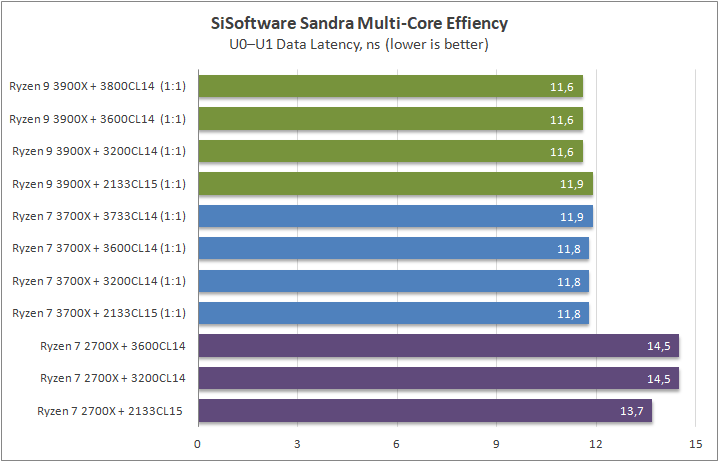Click value 11,9 on the 3900X + 2133CL15 bar
This screenshot has height=462, width=719.
[572, 184]
